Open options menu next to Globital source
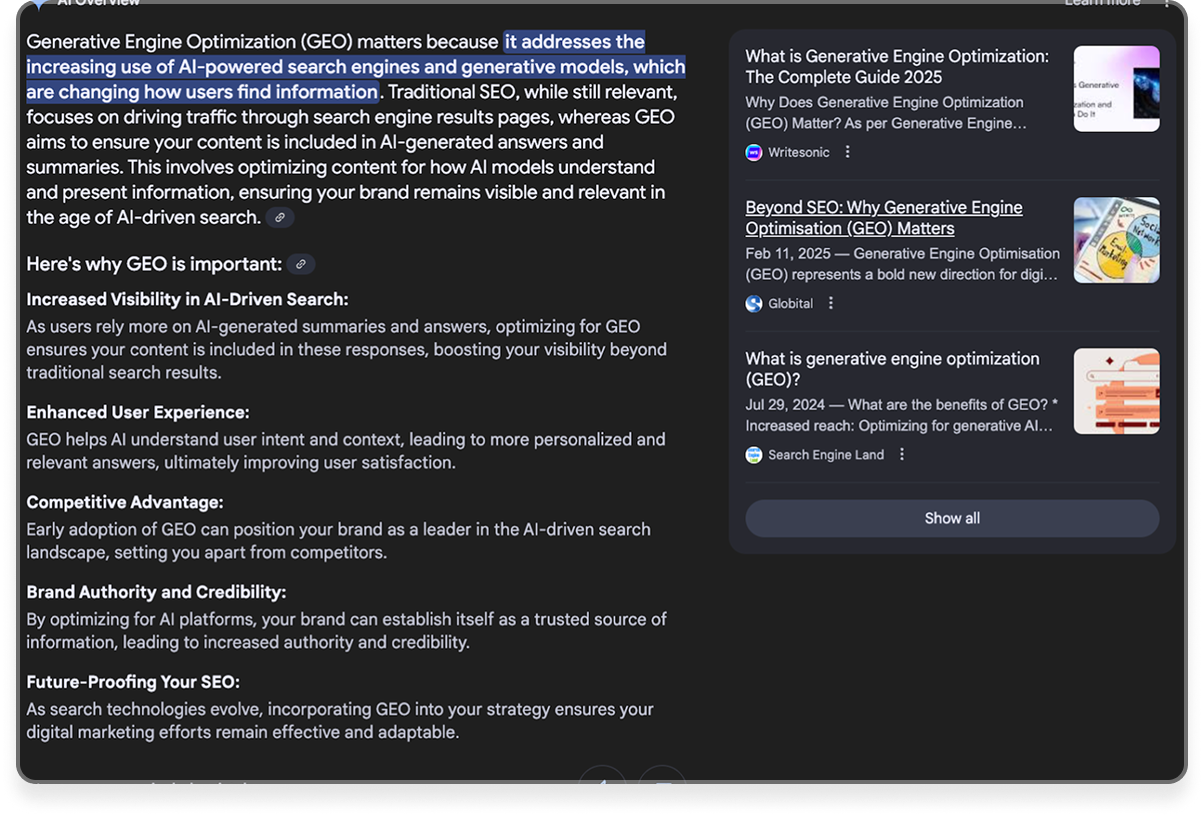 click(x=830, y=302)
